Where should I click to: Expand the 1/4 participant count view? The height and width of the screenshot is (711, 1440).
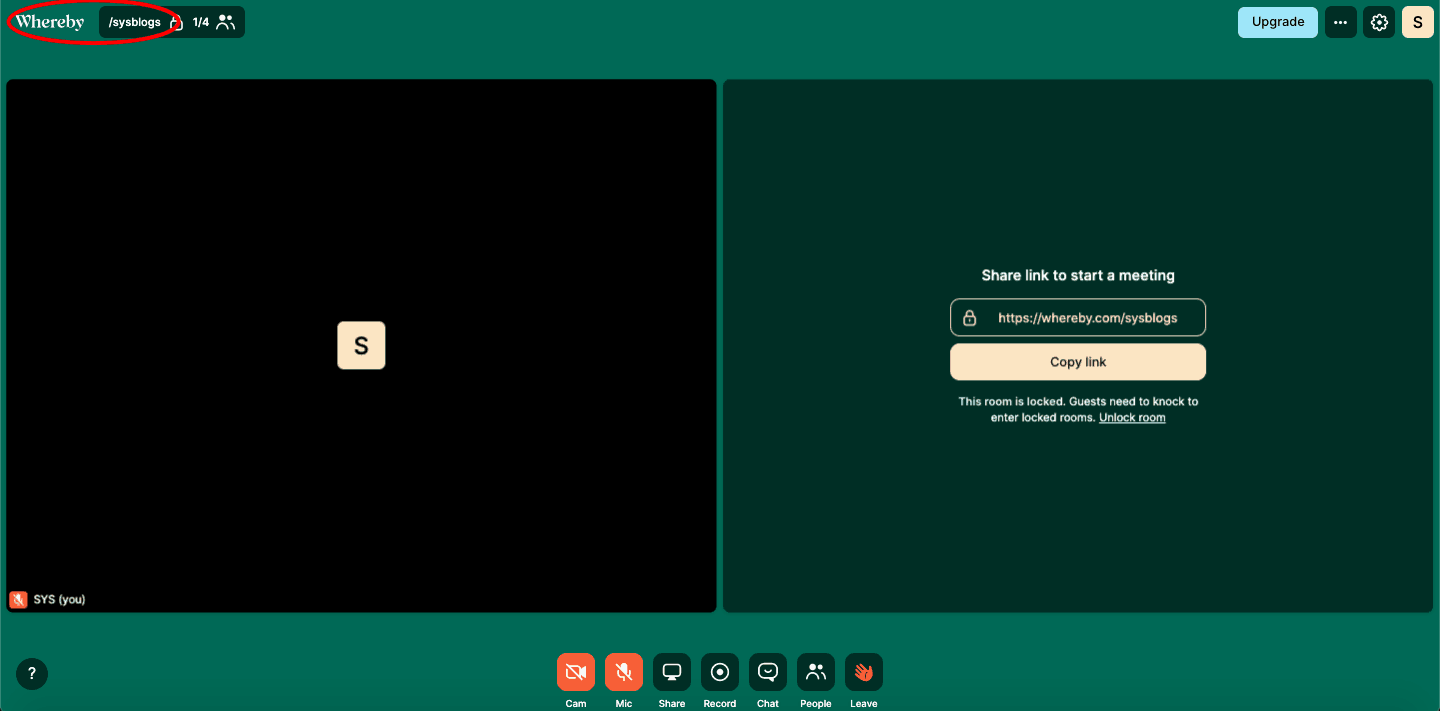pyautogui.click(x=212, y=21)
